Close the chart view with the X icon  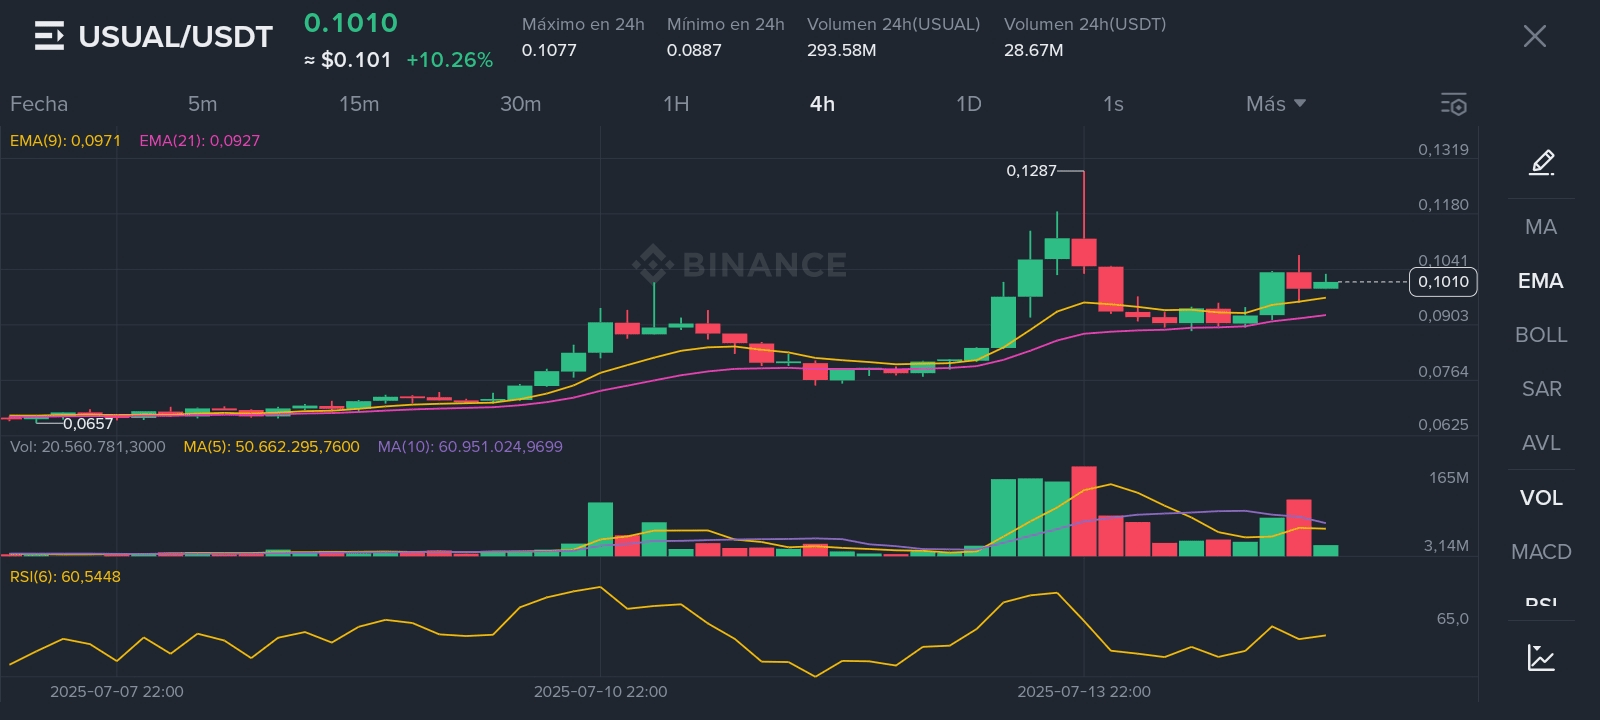pos(1534,37)
